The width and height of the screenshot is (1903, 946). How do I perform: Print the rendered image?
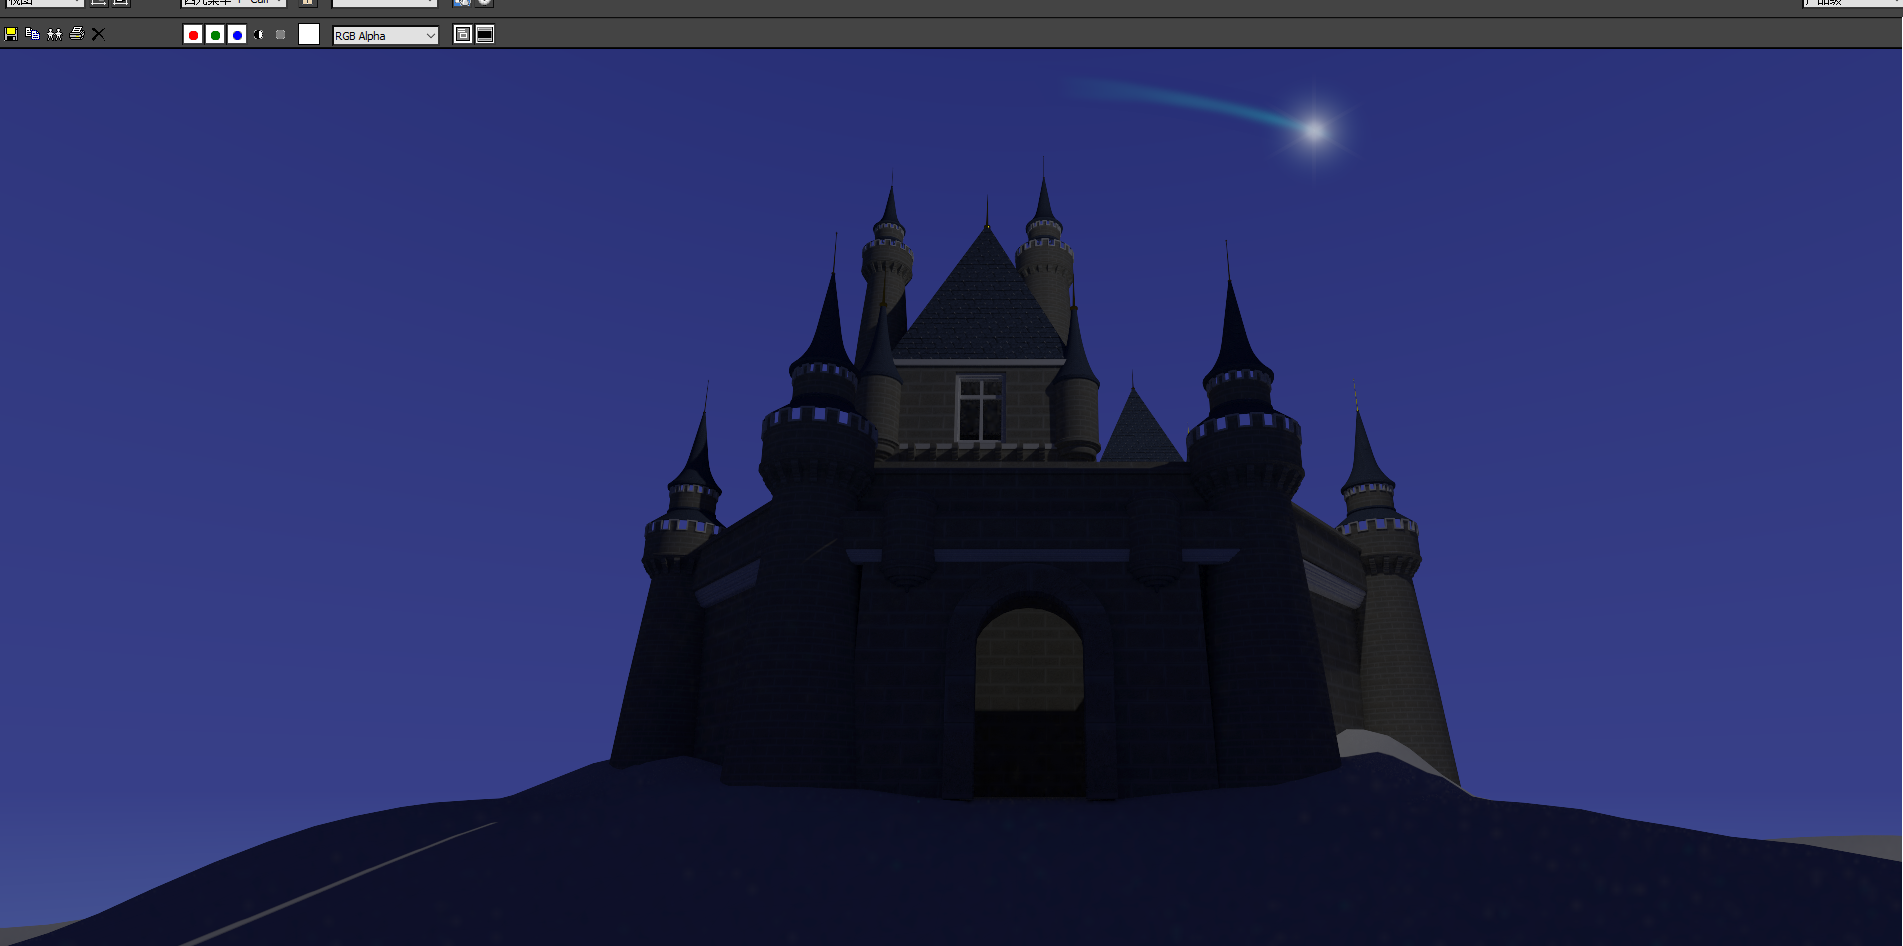(77, 34)
